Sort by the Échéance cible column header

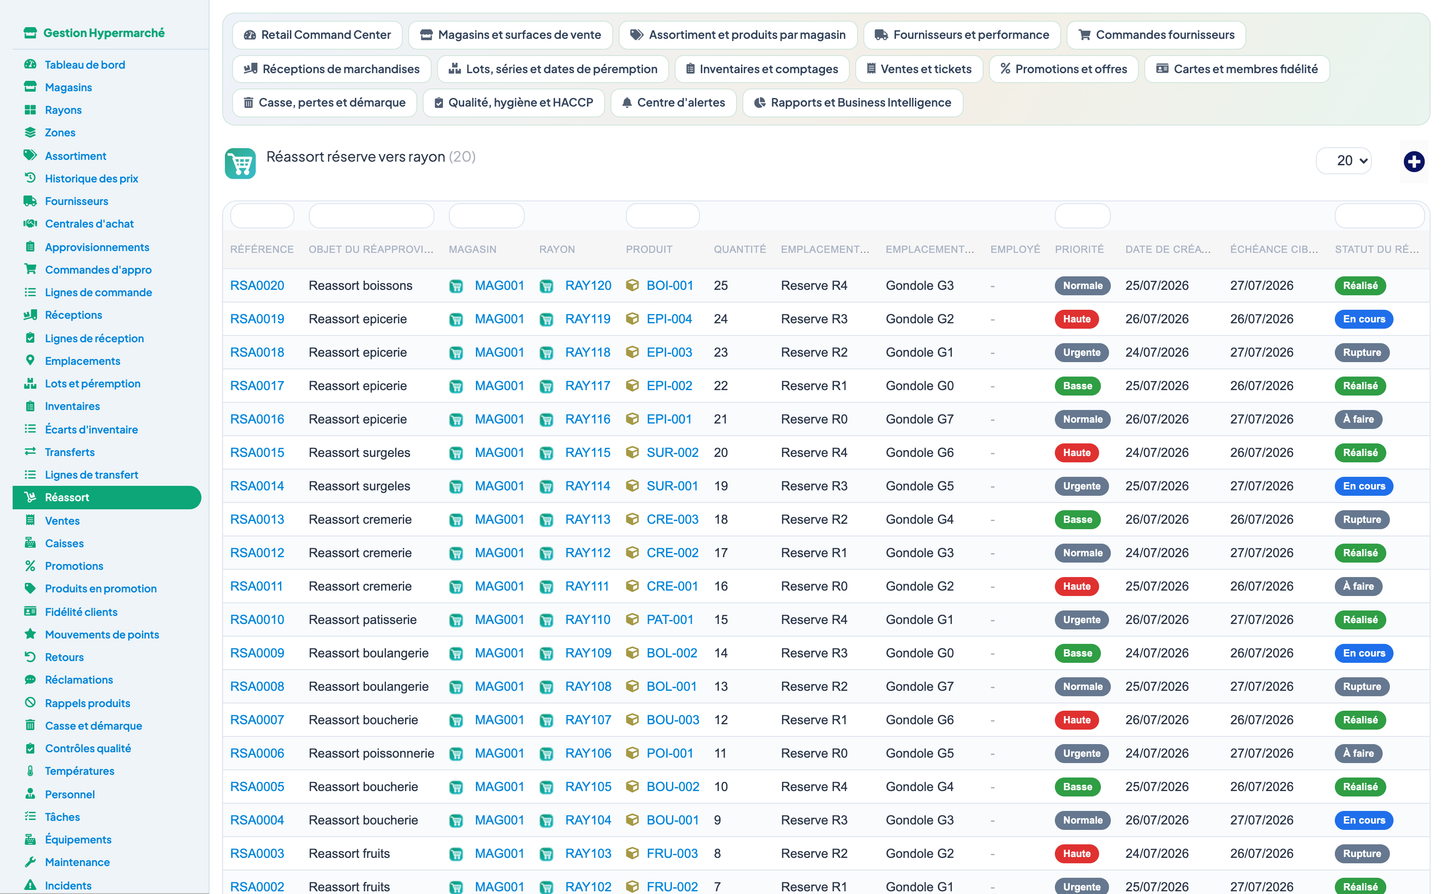pyautogui.click(x=1274, y=250)
